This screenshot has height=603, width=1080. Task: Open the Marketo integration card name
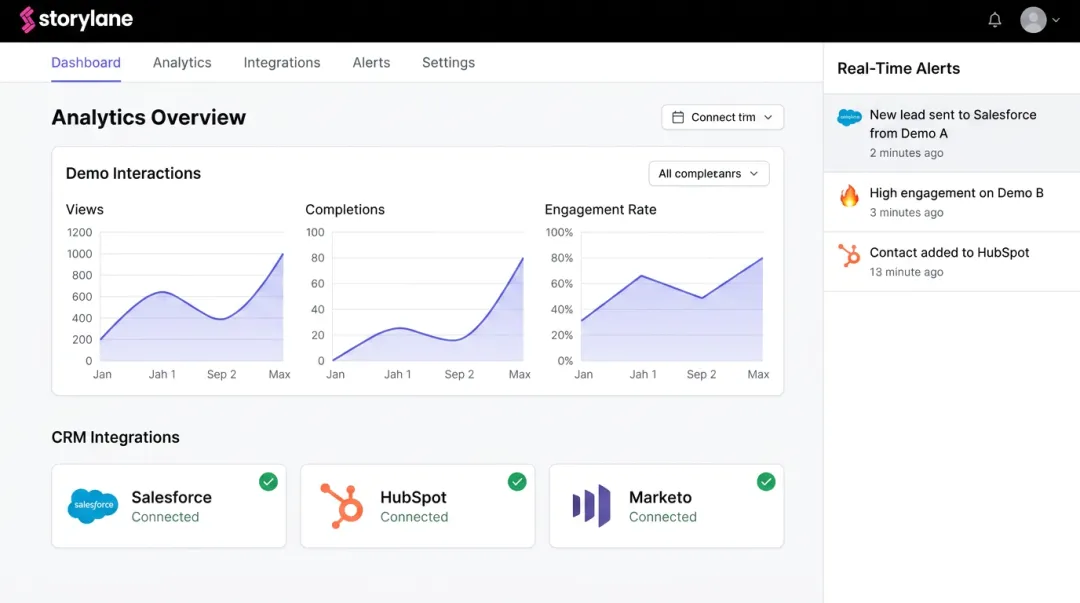(x=660, y=497)
